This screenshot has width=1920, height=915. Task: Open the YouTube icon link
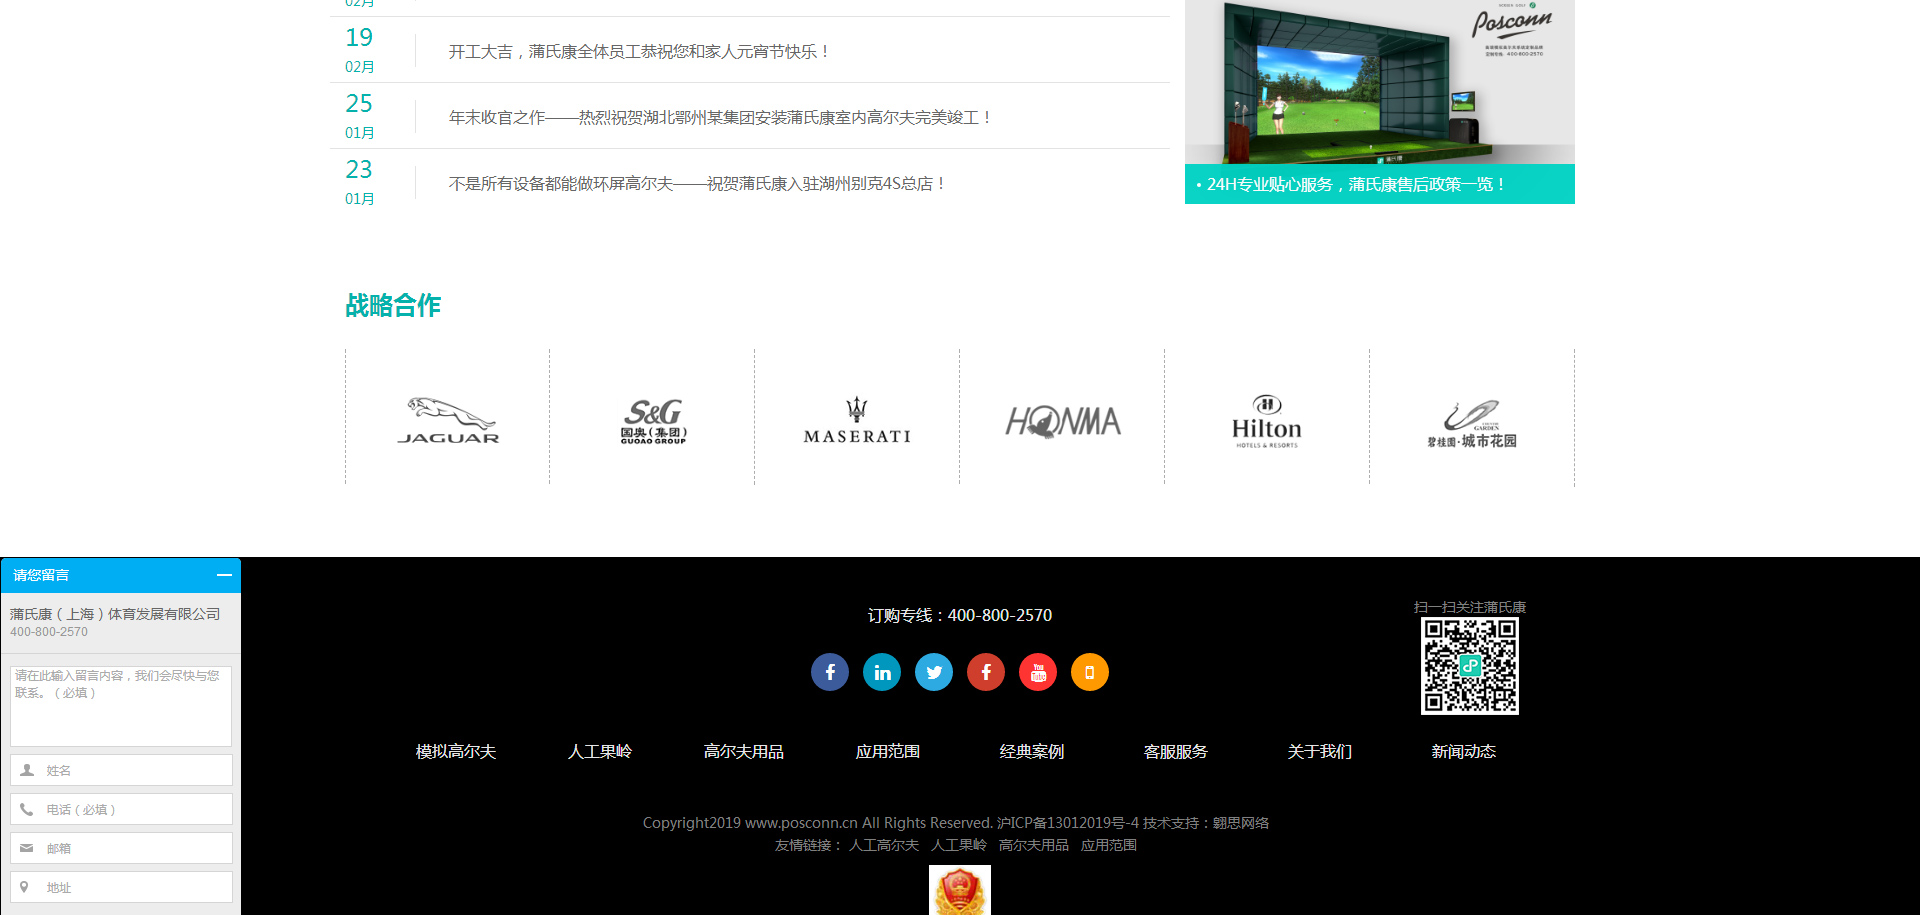1037,672
